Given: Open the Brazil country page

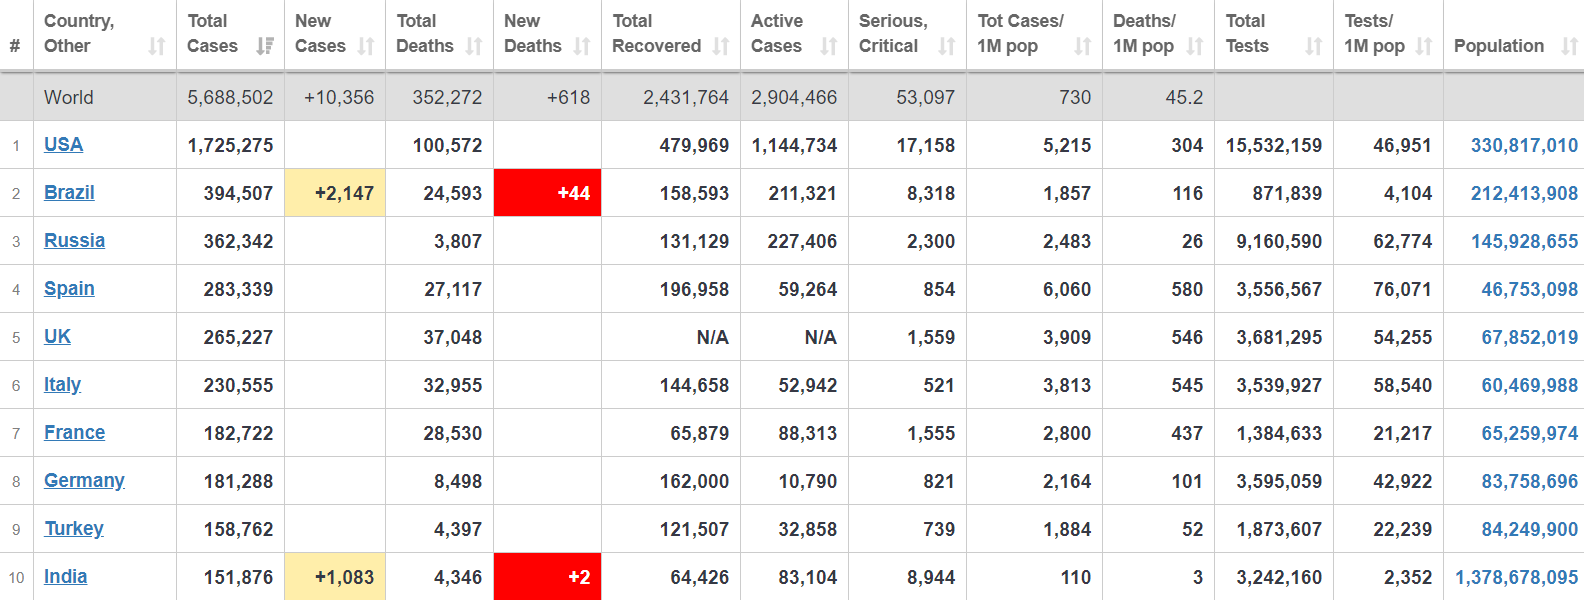Looking at the screenshot, I should tap(69, 192).
